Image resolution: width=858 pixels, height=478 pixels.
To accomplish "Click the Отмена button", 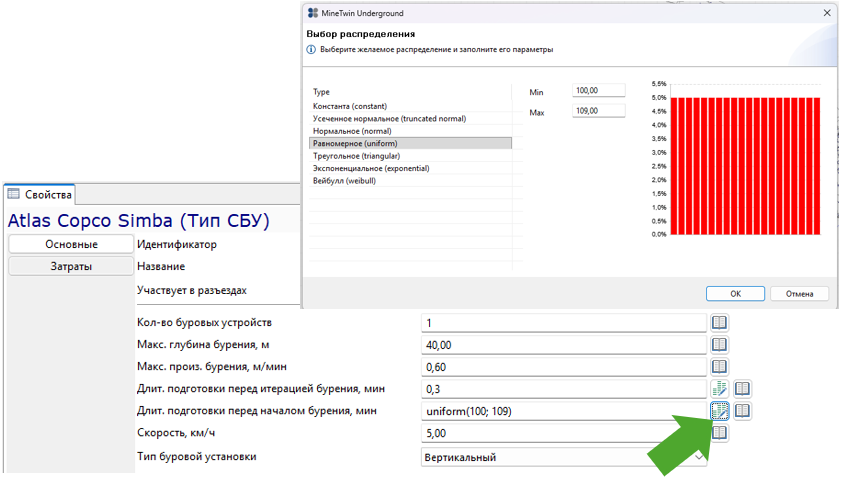I will pos(799,294).
